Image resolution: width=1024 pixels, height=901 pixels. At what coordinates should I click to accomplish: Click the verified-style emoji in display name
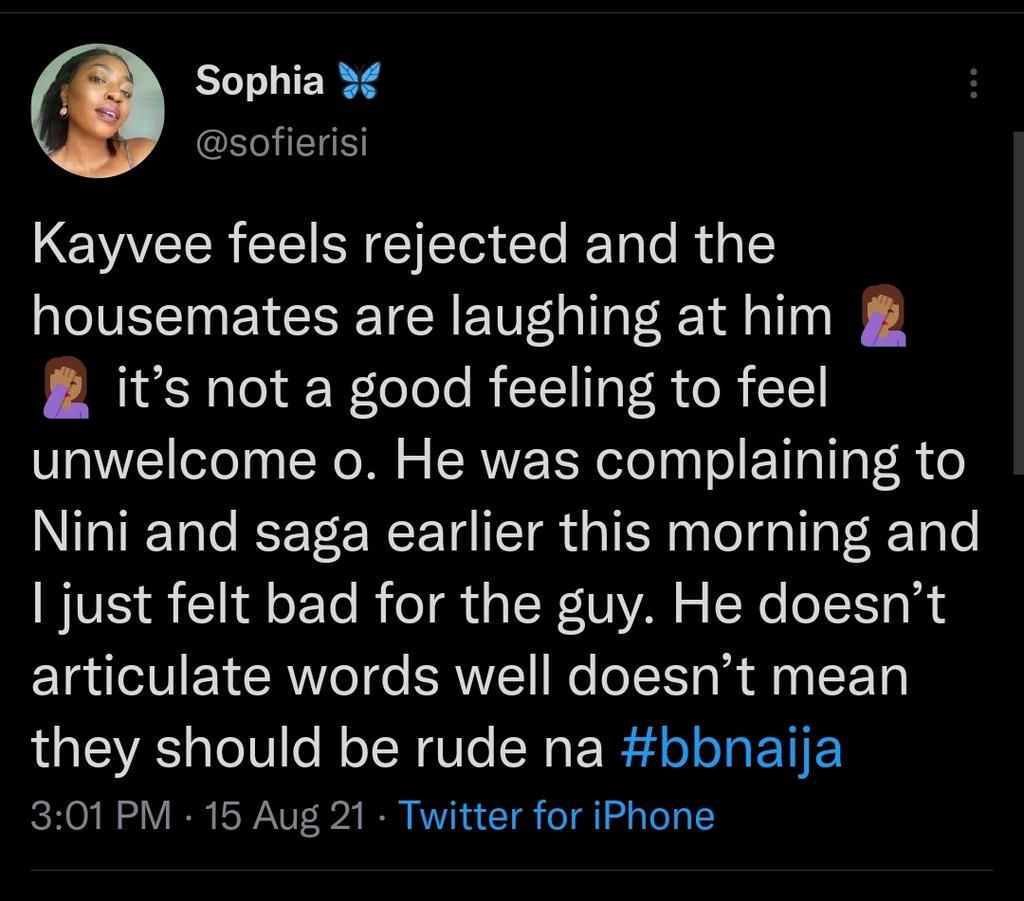tap(360, 79)
